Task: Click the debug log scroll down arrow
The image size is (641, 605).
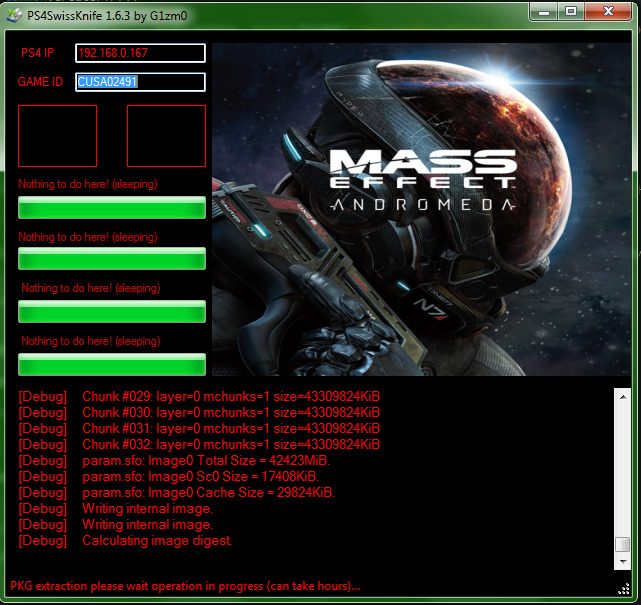Action: tap(622, 560)
